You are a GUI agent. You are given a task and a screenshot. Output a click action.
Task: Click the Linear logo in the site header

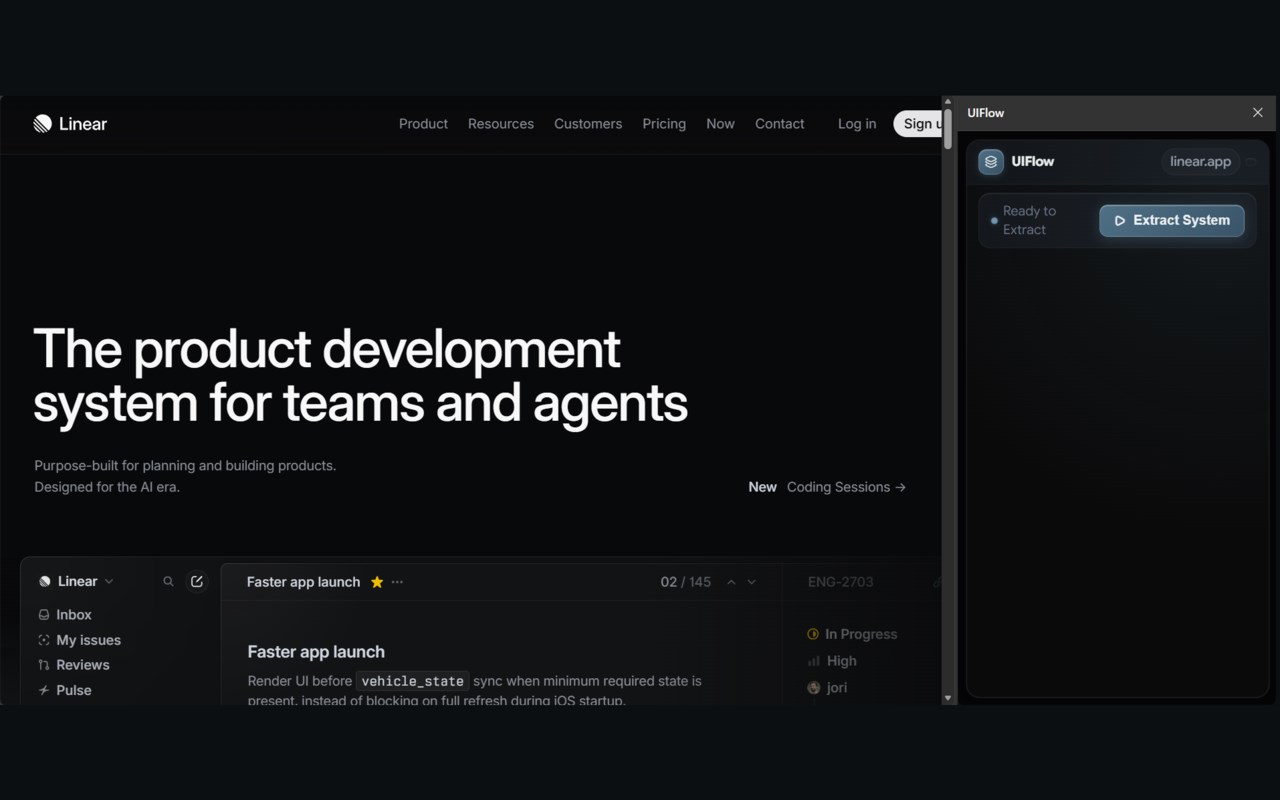coord(70,124)
